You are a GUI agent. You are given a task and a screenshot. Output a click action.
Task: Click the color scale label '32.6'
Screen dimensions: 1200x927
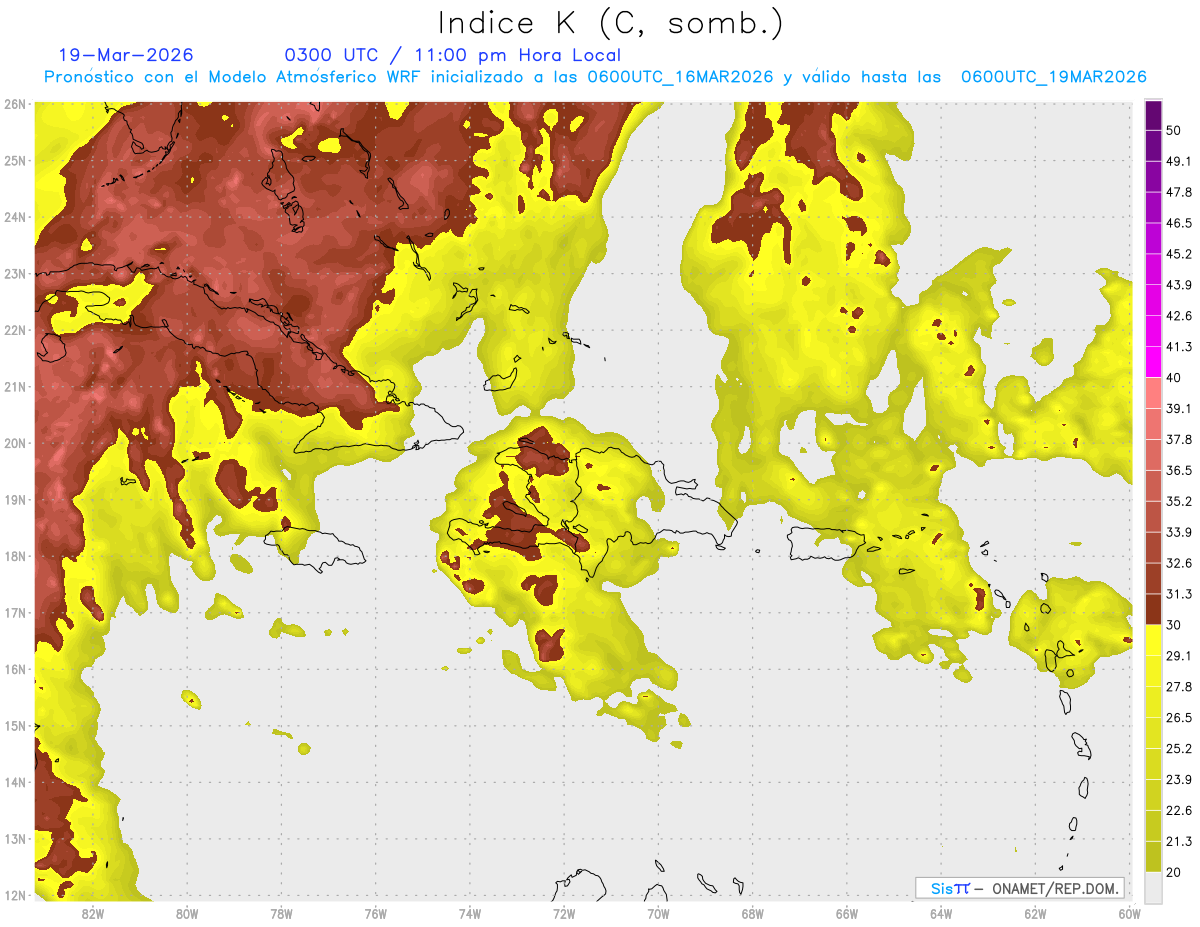[1178, 563]
